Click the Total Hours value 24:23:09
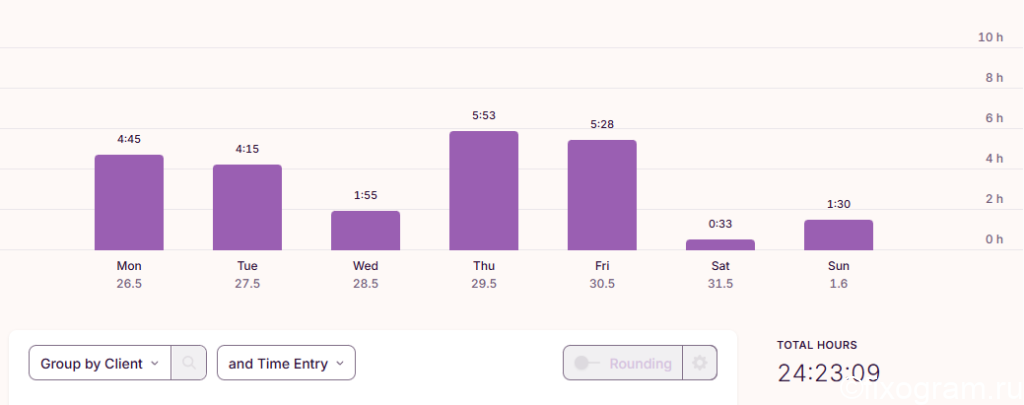The height and width of the screenshot is (405, 1024). (829, 373)
